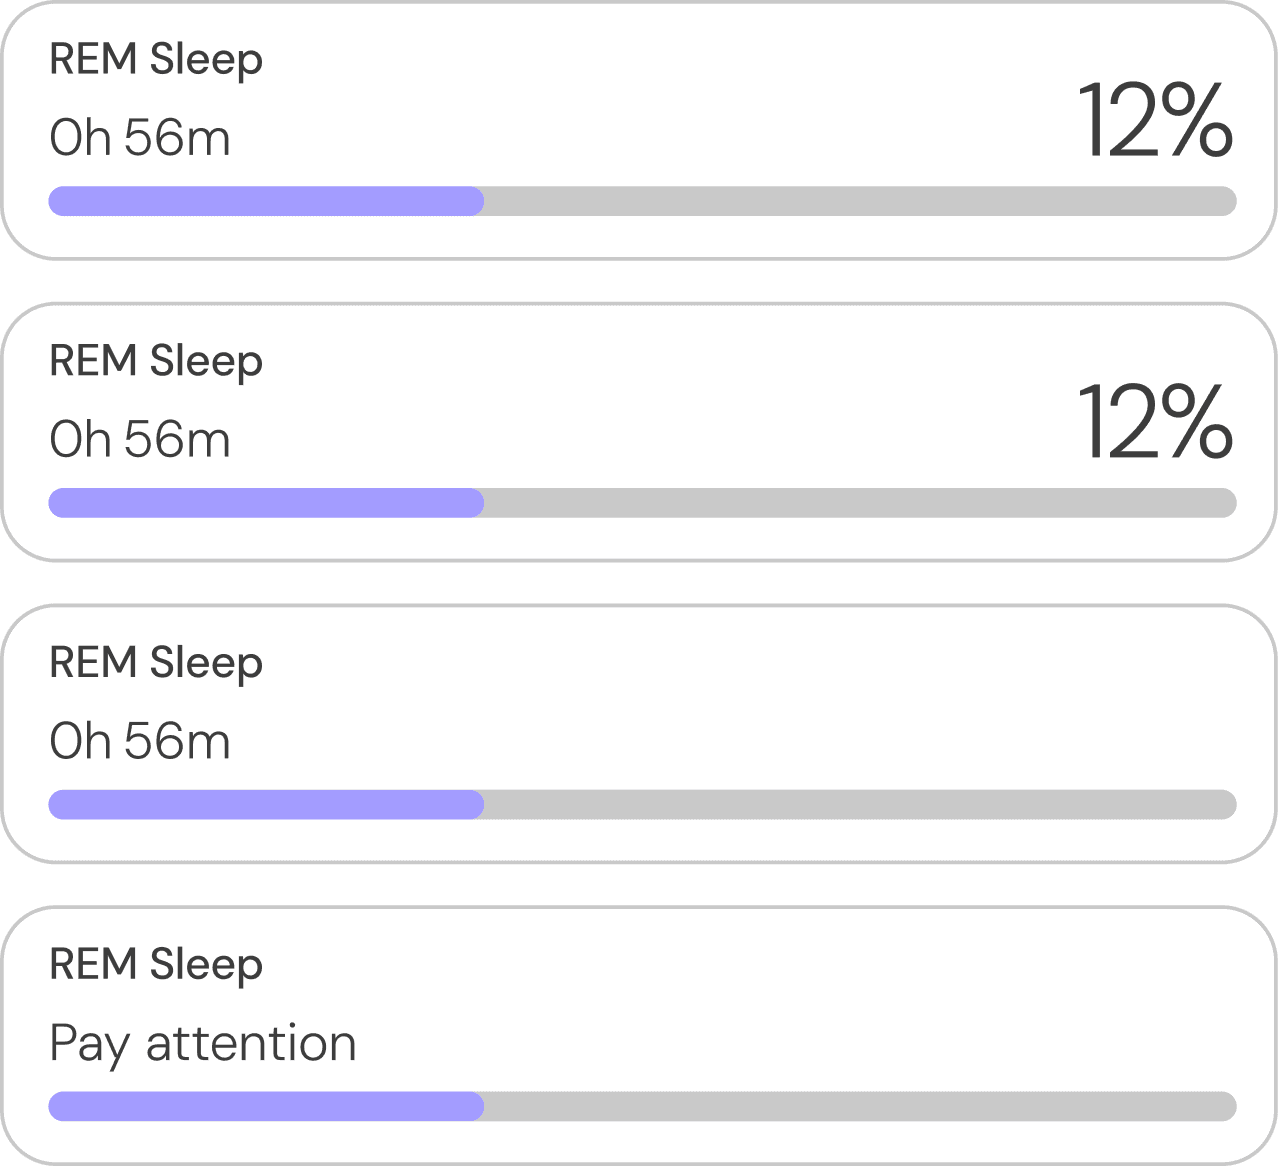Viewport: 1278px width, 1166px height.
Task: Tap the 12% percentage in the second card
Action: (1154, 423)
